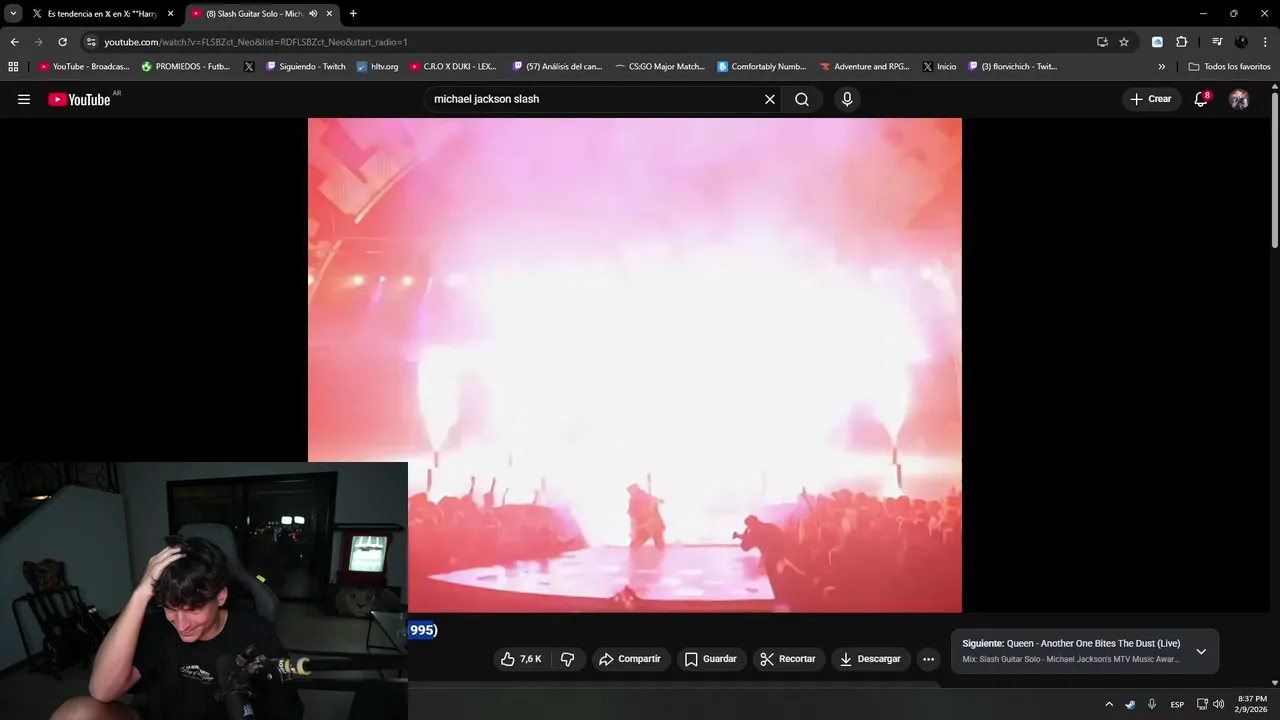Switch ESP input language
This screenshot has width=1280, height=720.
(1177, 704)
